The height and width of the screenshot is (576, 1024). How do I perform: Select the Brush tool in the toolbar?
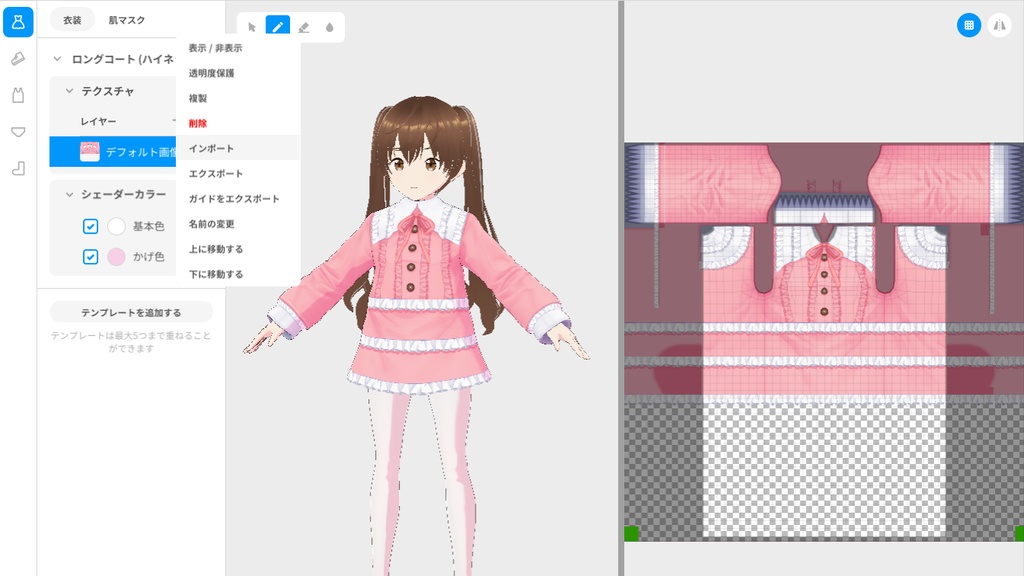(x=277, y=27)
